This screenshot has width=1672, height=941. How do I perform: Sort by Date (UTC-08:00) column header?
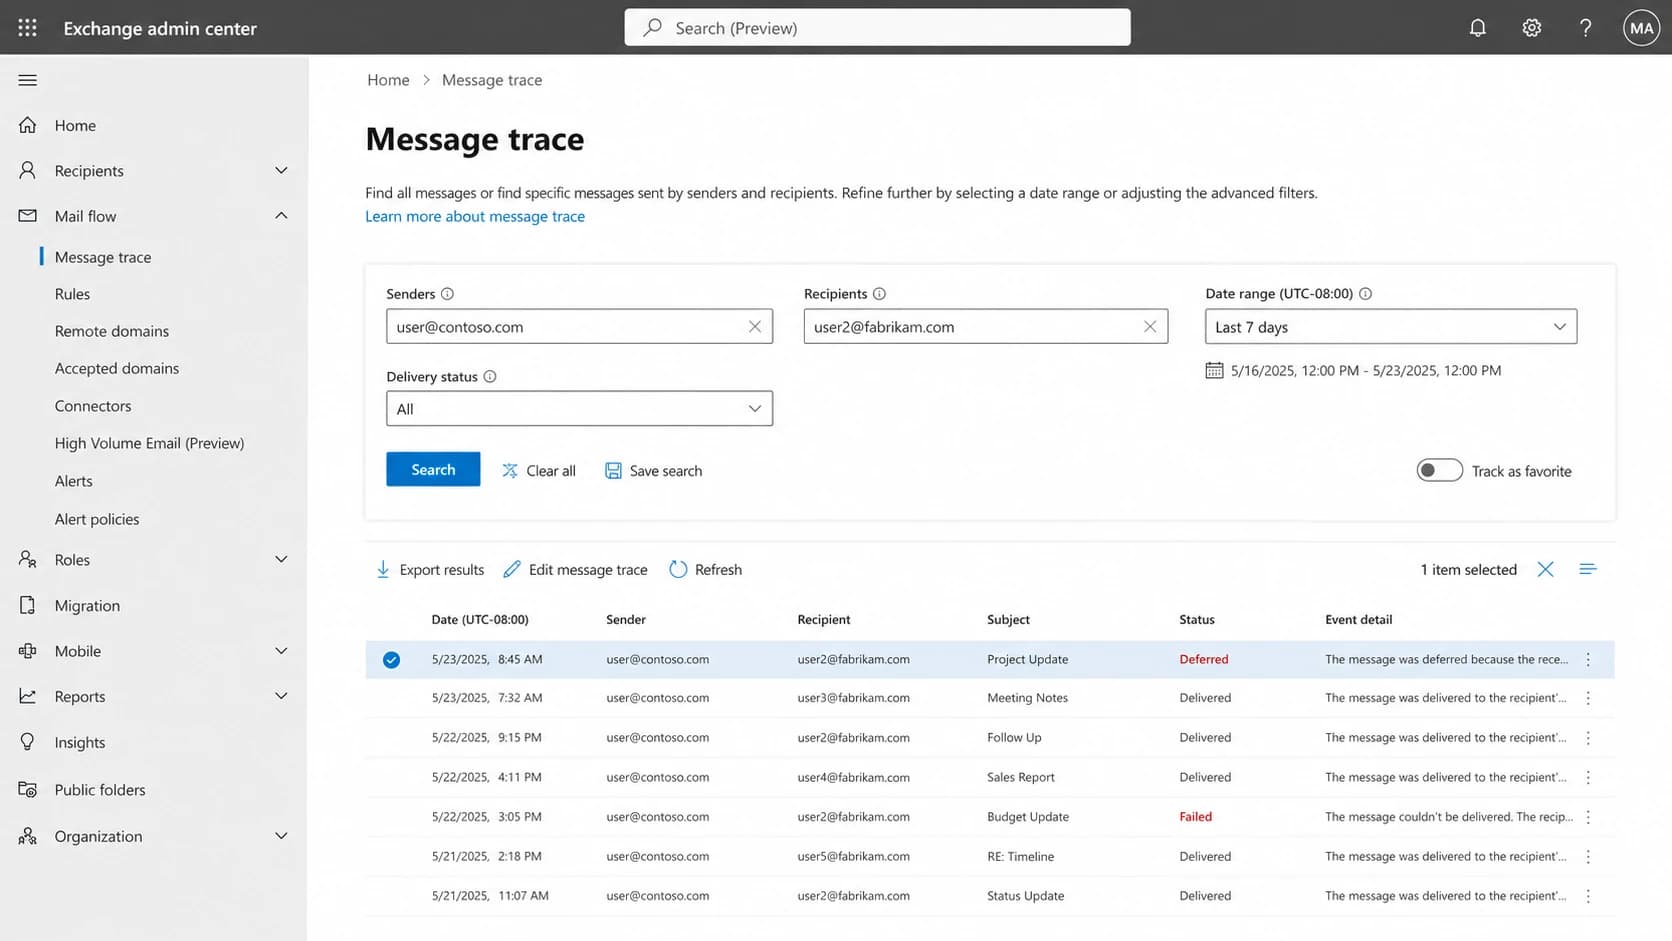tap(480, 620)
